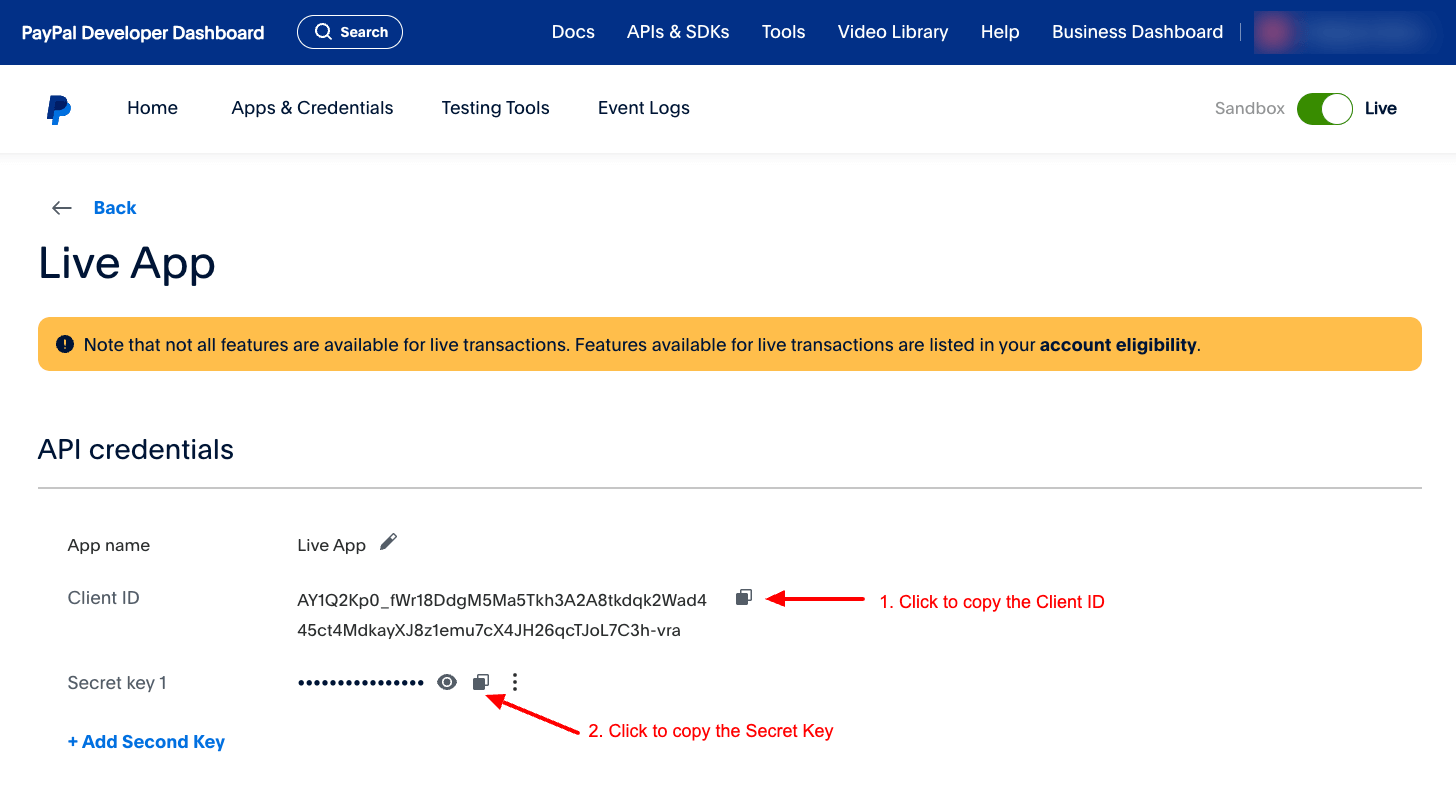The image size is (1456, 790).
Task: Click the masked secret key dots
Action: click(361, 683)
